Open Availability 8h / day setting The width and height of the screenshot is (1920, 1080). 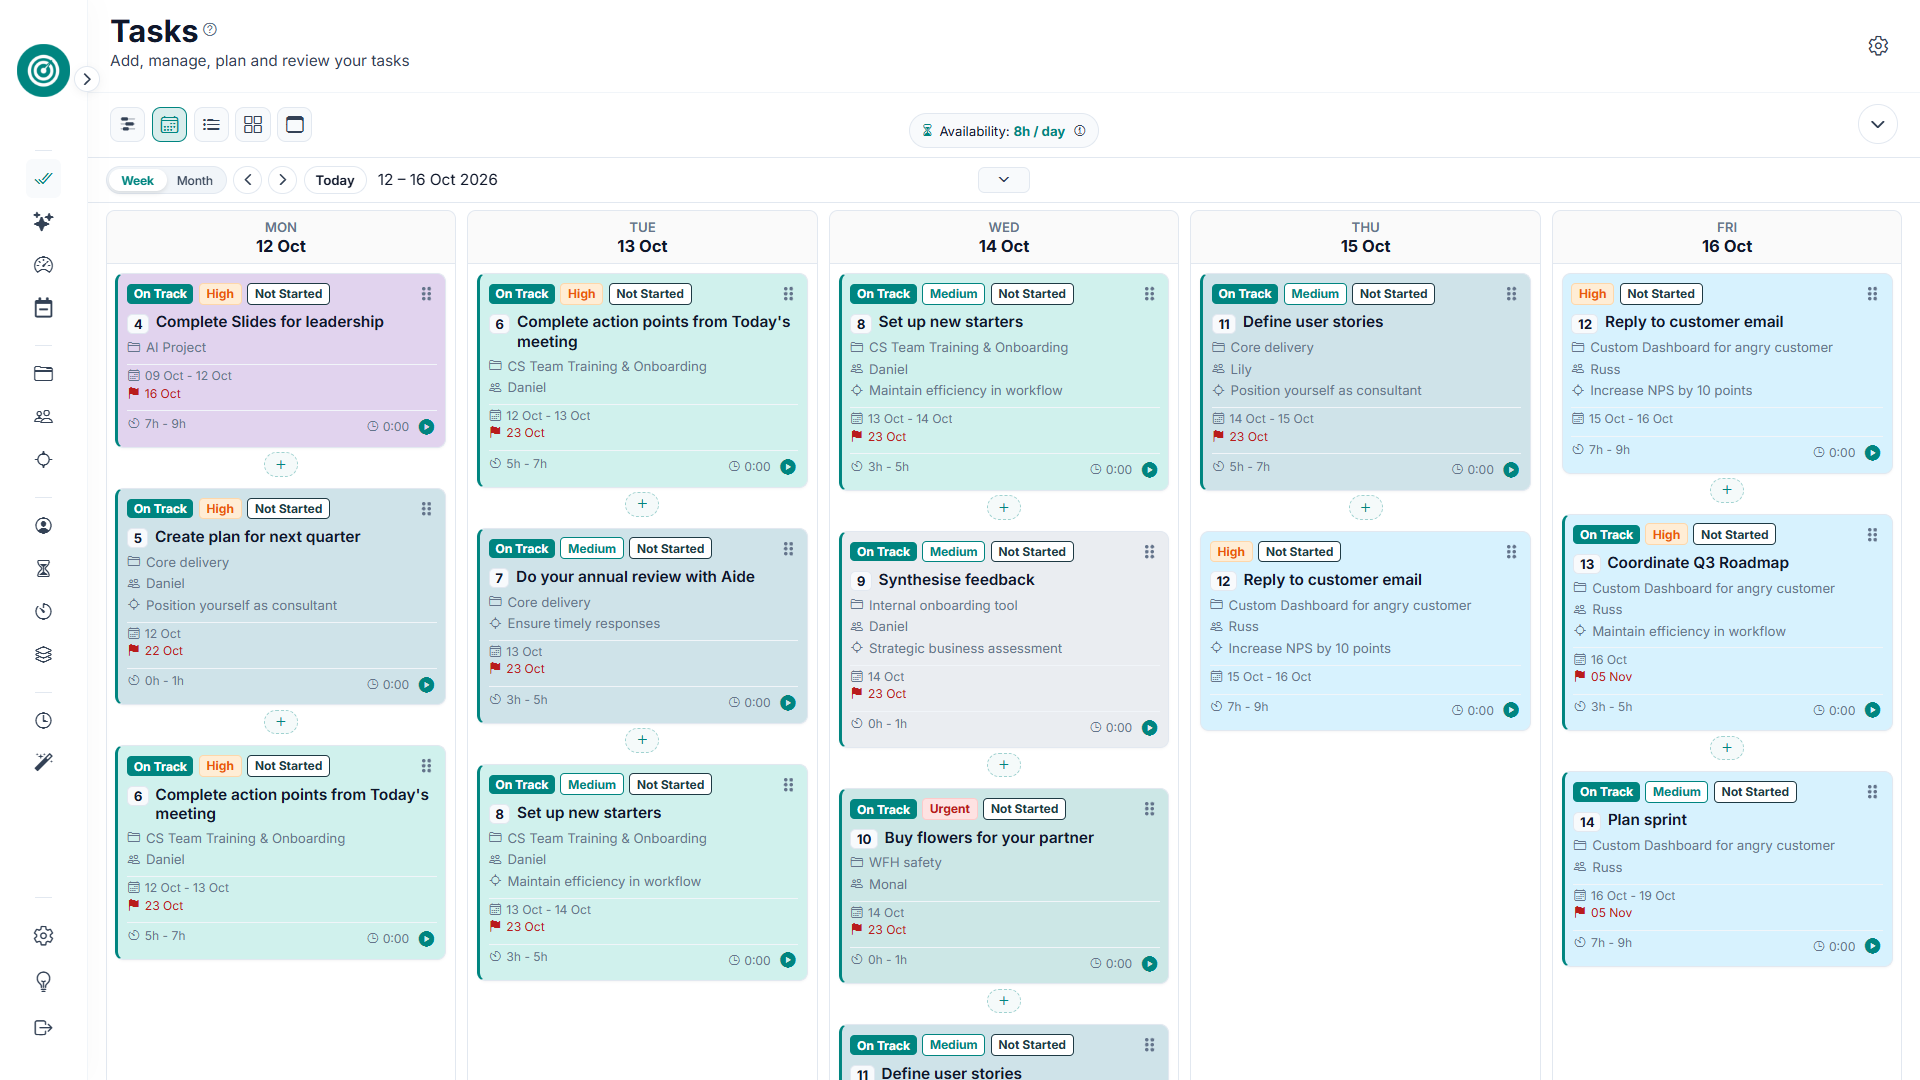[1004, 131]
